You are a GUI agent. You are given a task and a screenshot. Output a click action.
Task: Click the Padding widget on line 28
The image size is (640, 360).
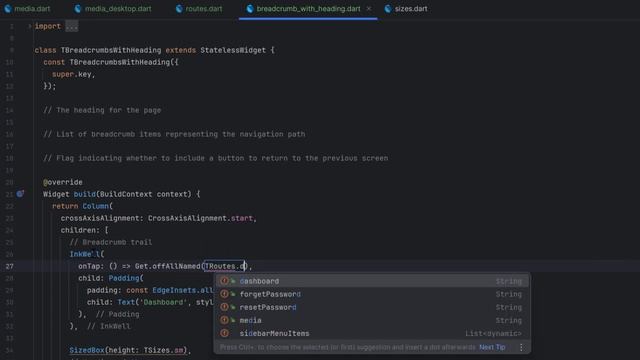click(124, 278)
